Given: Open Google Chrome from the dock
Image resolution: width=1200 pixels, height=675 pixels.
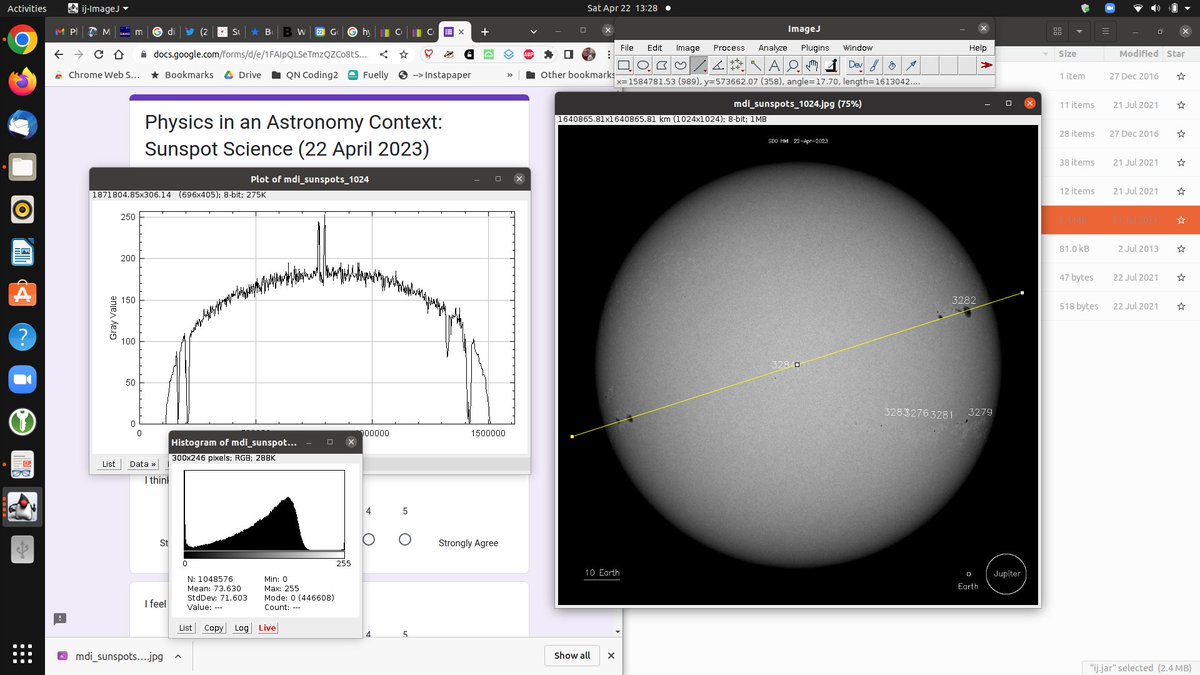Looking at the screenshot, I should point(23,41).
